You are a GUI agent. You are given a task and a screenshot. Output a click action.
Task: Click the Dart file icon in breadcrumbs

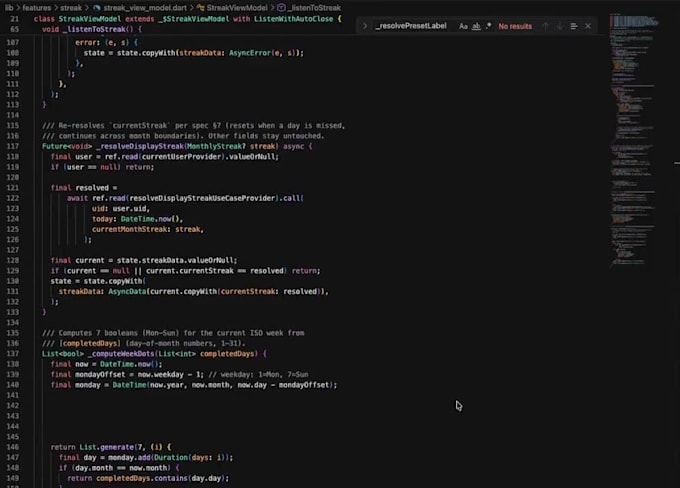point(97,8)
